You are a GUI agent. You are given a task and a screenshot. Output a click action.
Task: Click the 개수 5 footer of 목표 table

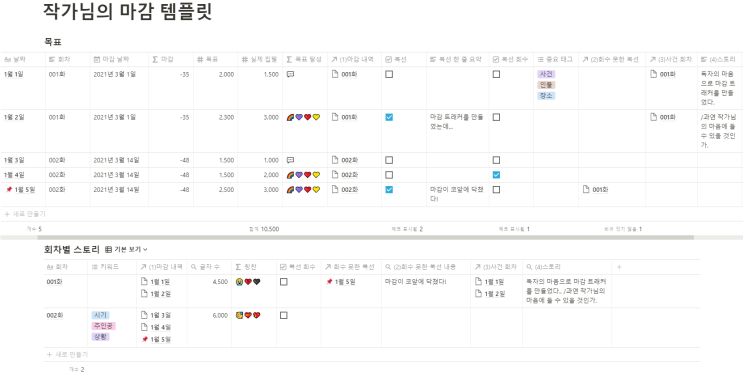click(34, 229)
